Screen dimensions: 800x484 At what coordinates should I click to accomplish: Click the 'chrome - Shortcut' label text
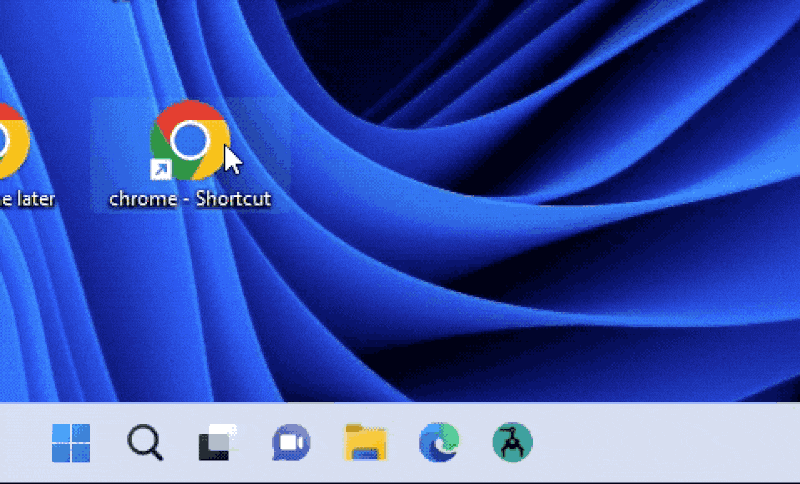point(190,198)
